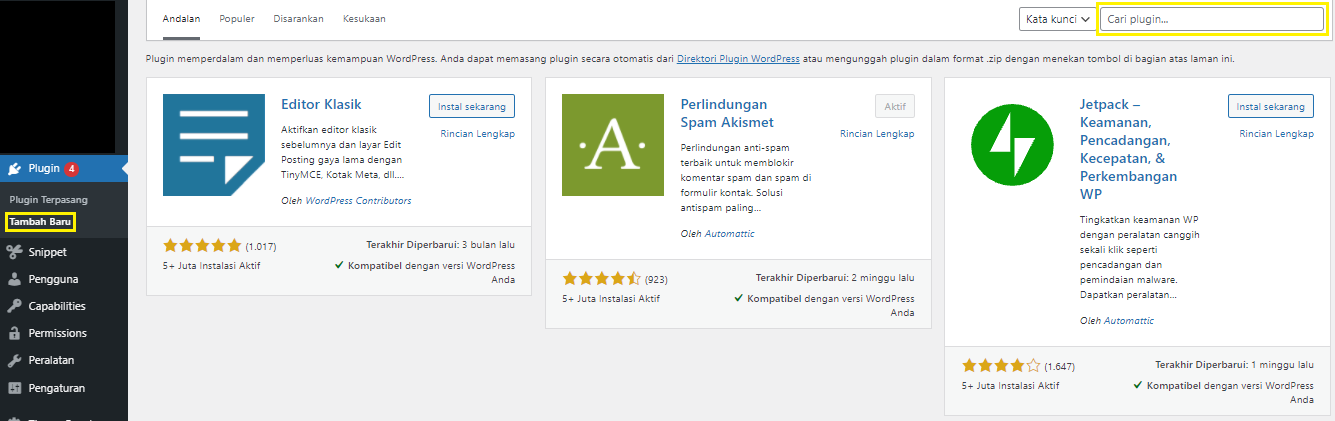
Task: Open the Jetpack plugin title link
Action: (x=1130, y=149)
